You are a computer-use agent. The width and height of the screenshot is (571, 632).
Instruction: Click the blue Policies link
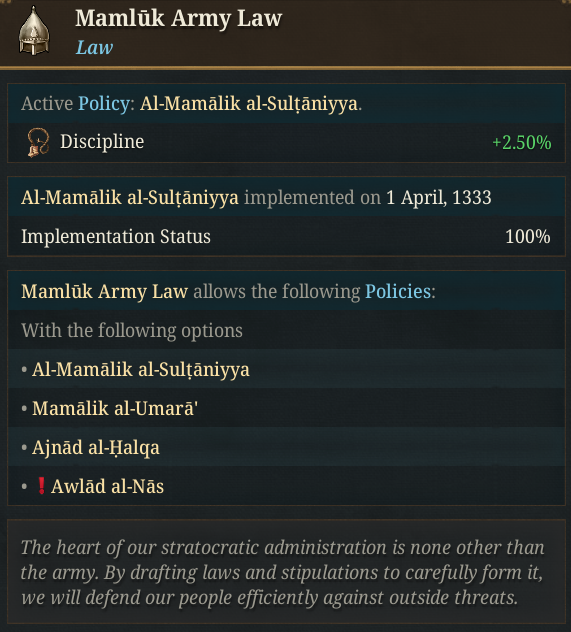398,291
